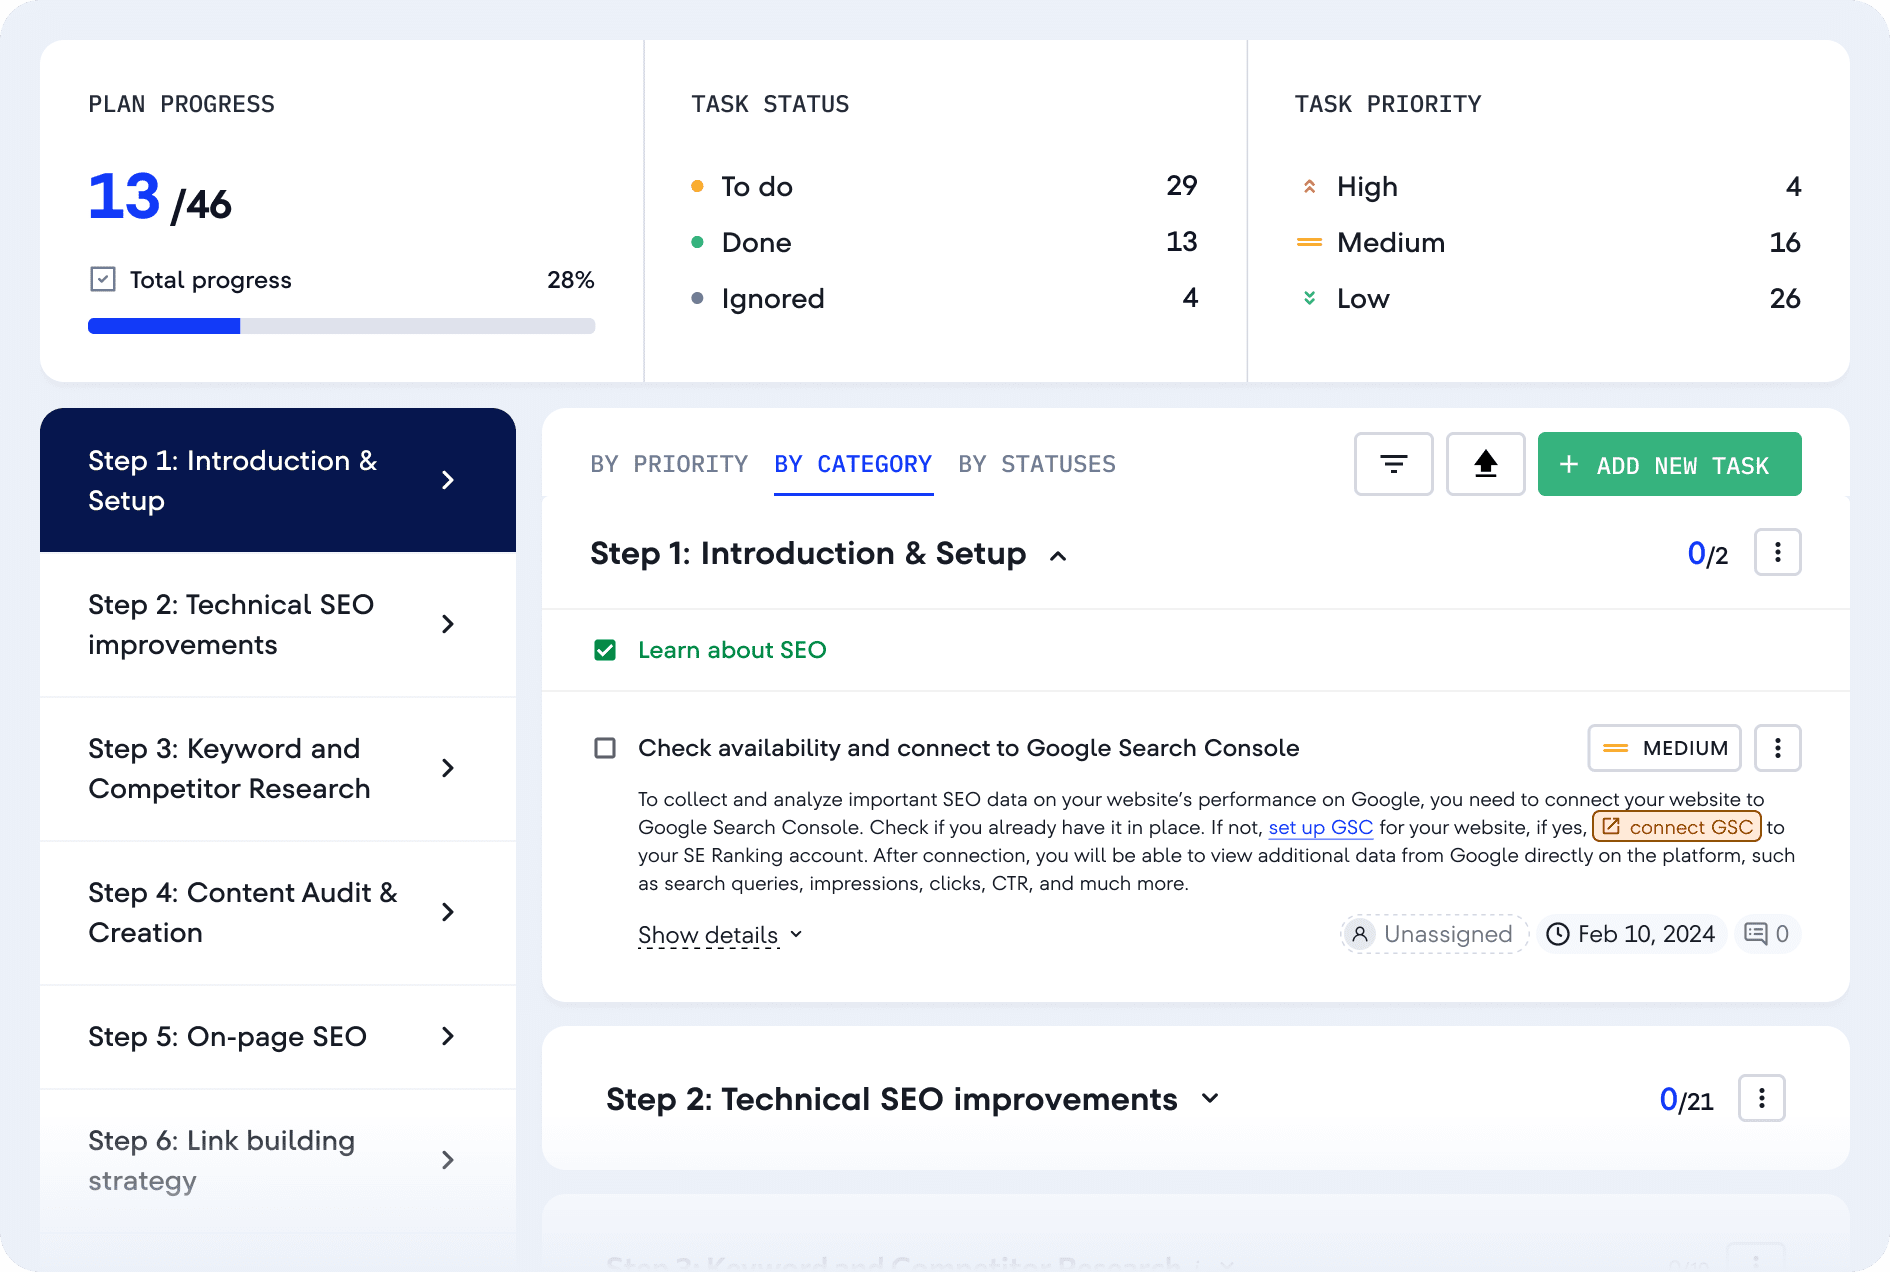Click the Unassigned assignee pill

tap(1434, 934)
